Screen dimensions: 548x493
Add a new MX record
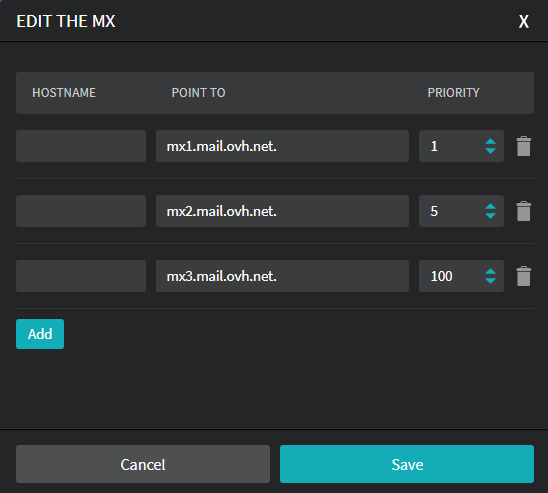(x=40, y=334)
